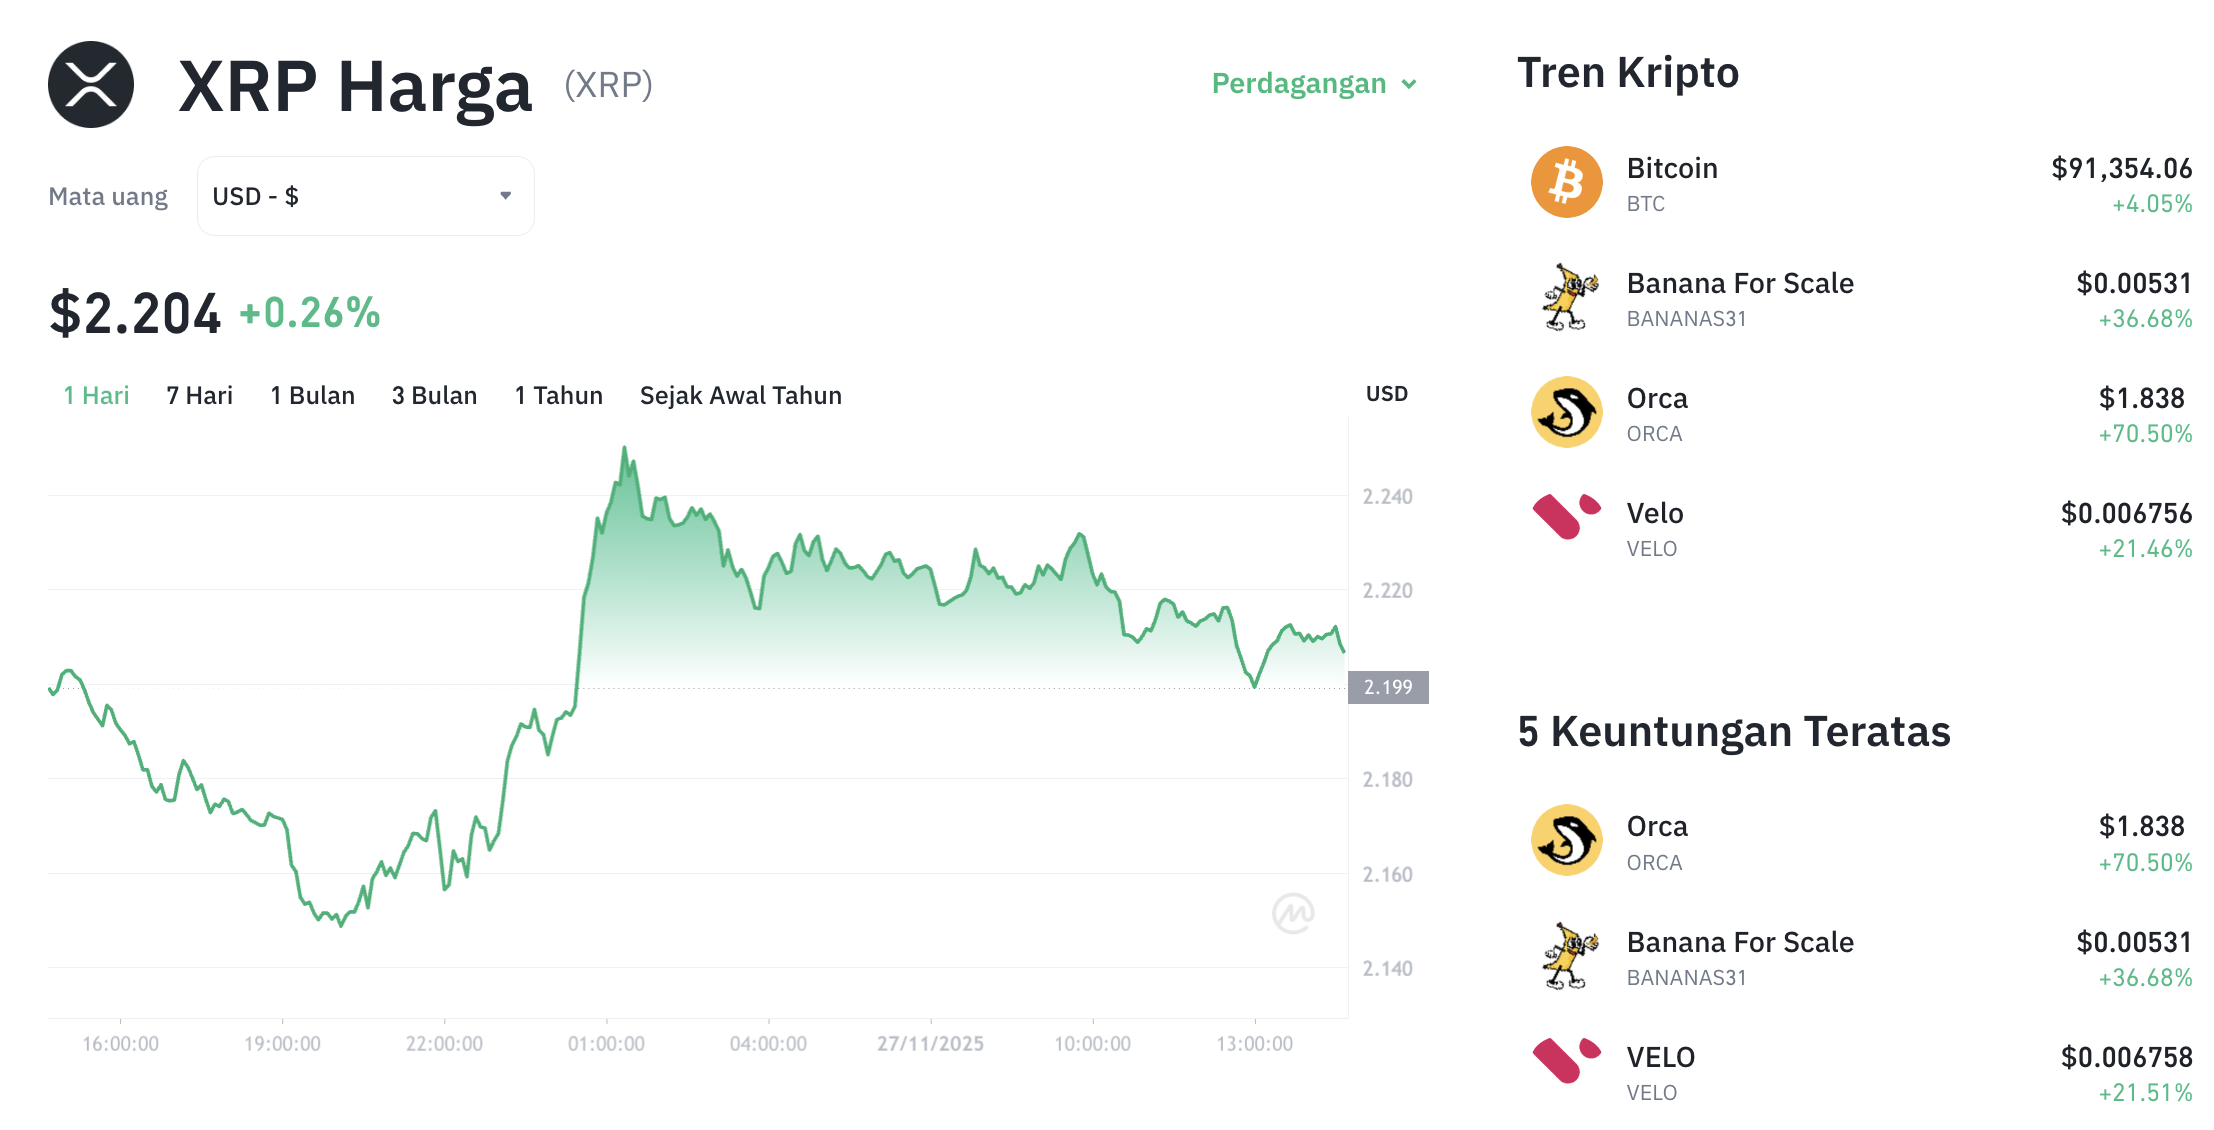Open the USD - $ selector arrow
2214x1130 pixels.
click(505, 196)
